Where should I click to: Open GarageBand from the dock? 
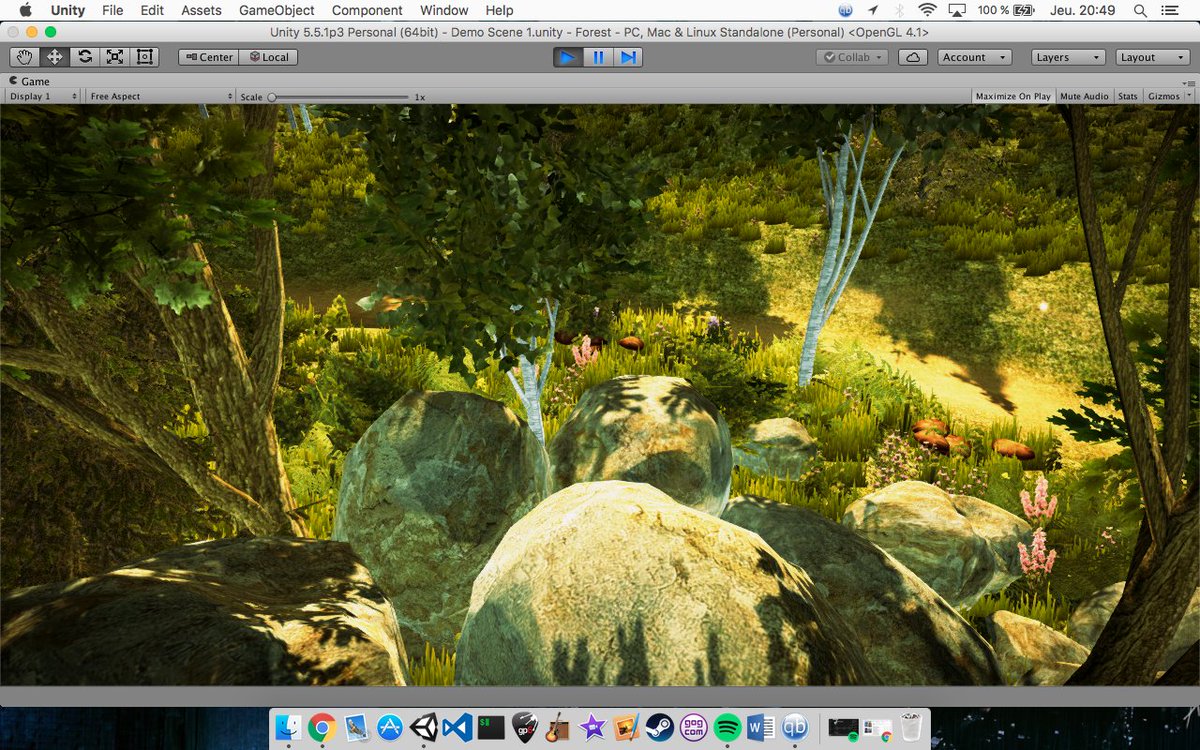pyautogui.click(x=559, y=728)
